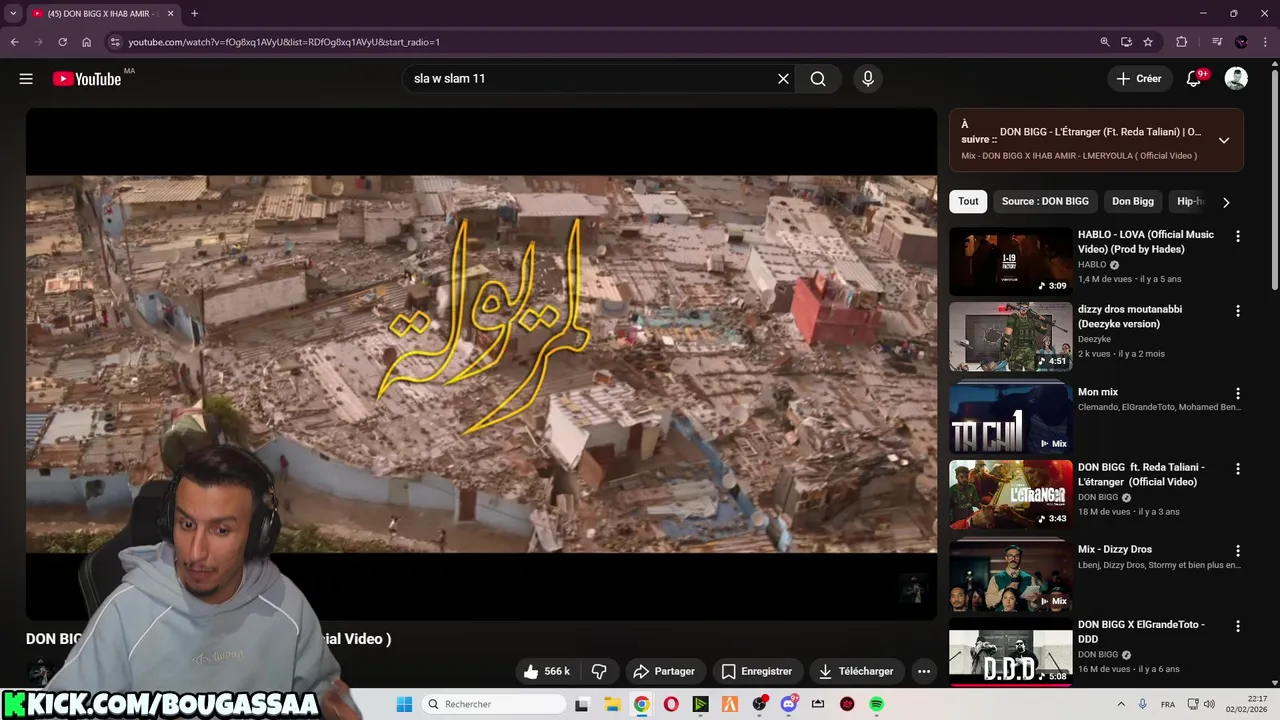Image resolution: width=1280 pixels, height=720 pixels.
Task: Open options for Mix - Dizzy Dros
Action: tap(1238, 551)
